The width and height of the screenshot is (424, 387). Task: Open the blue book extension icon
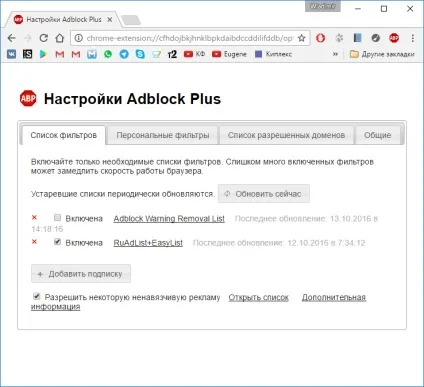(x=358, y=38)
